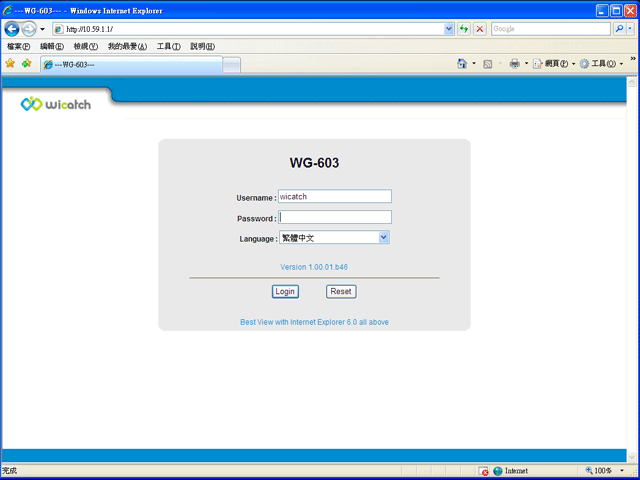Click the Login button
This screenshot has height=480, width=640.
point(285,291)
